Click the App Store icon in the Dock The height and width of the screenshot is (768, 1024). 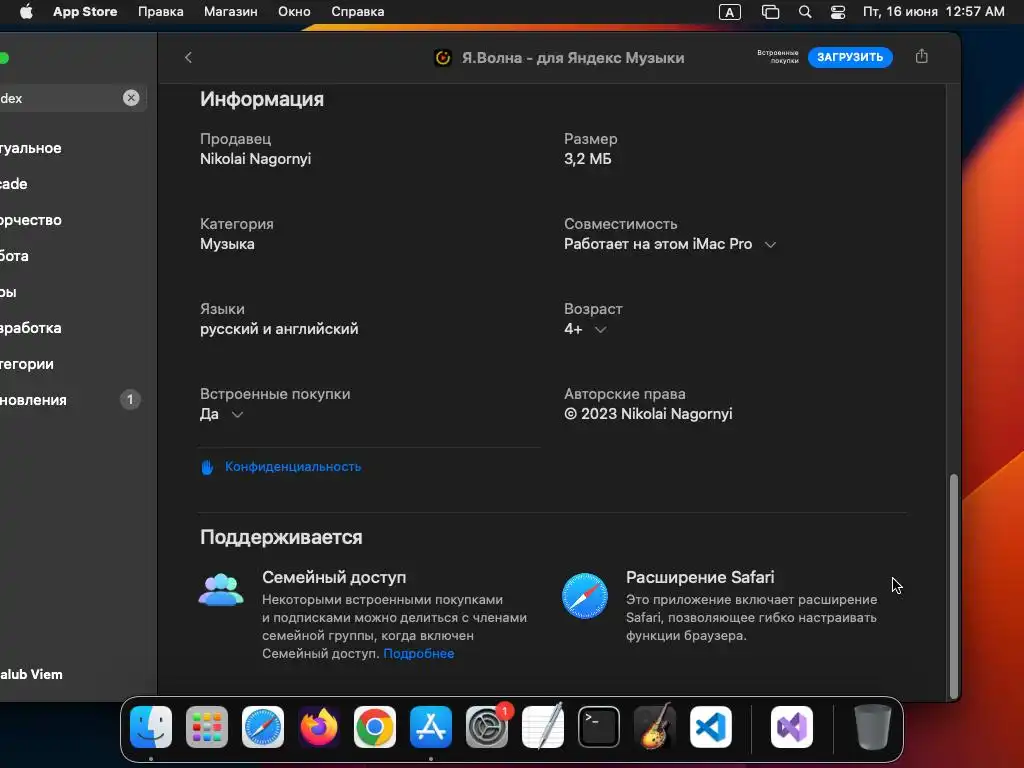coord(431,727)
